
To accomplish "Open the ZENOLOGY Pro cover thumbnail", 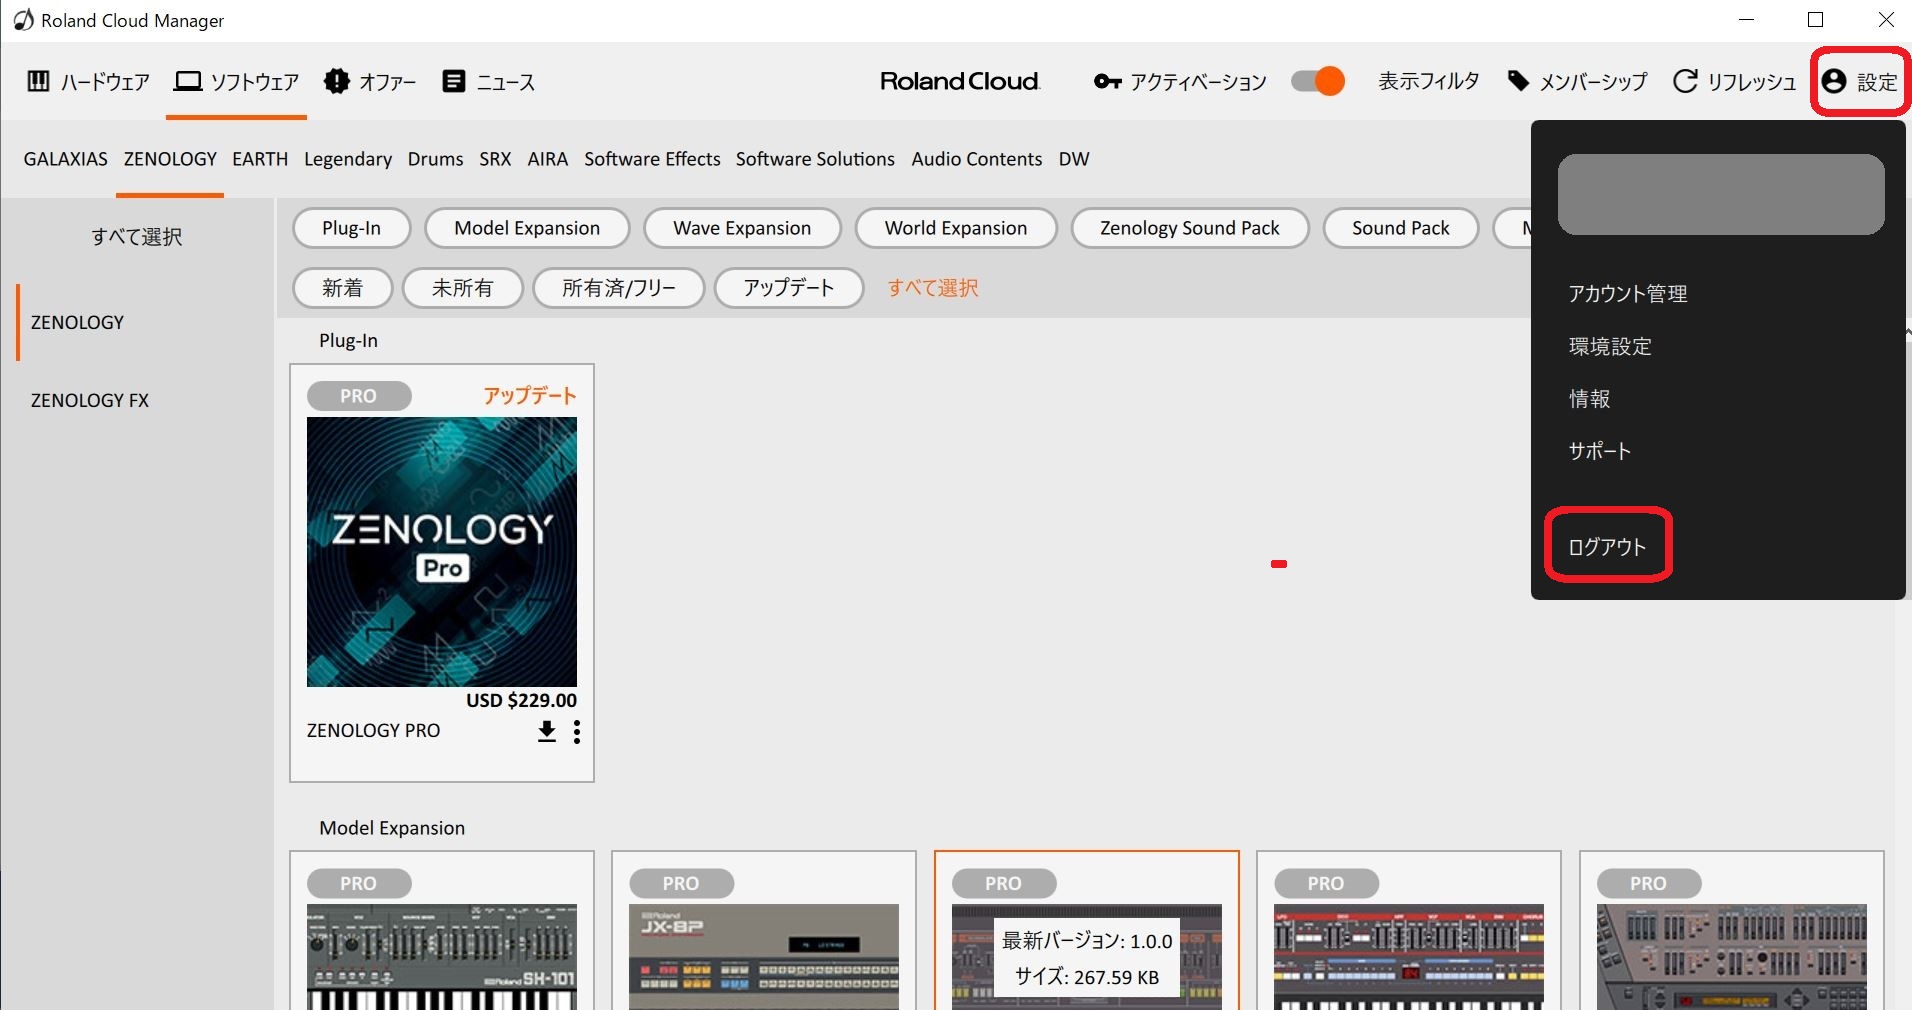I will [x=442, y=552].
